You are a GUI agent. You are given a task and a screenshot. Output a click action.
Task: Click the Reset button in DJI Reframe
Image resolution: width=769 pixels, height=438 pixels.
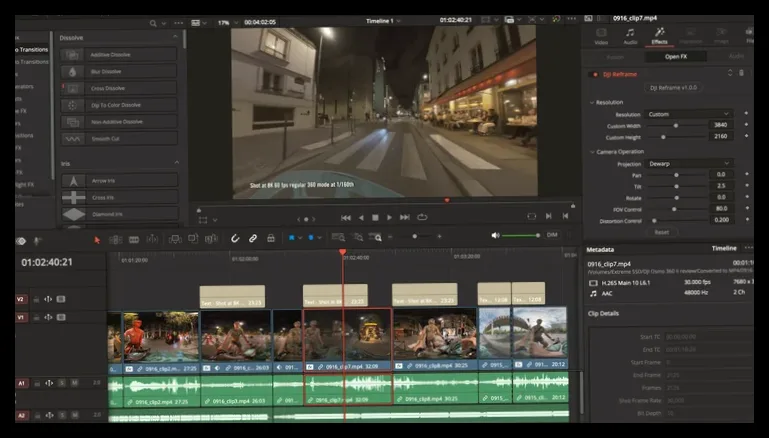[x=662, y=232]
